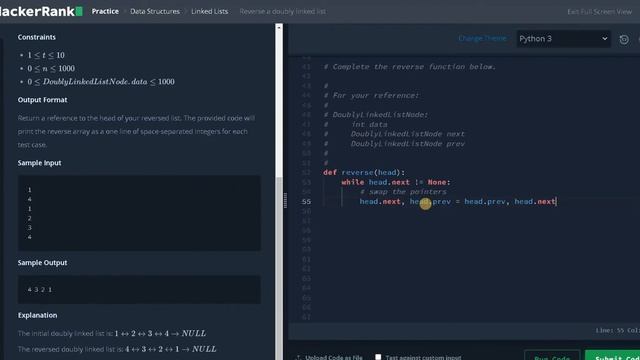
Task: Open the Practice breadcrumb
Action: click(x=105, y=11)
